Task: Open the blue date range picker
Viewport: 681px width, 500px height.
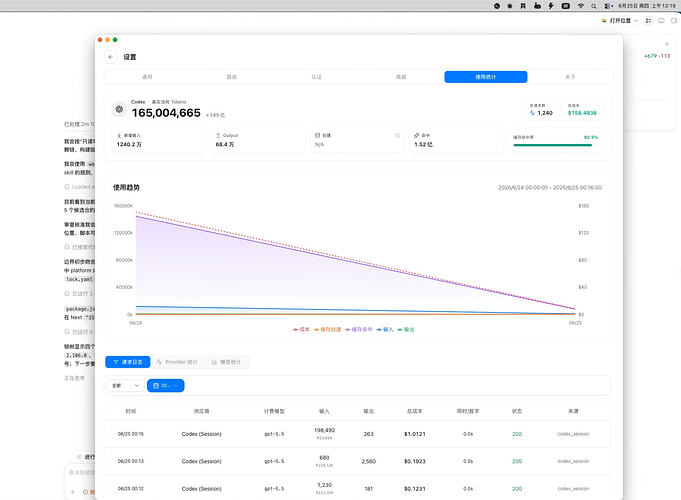Action: 165,385
